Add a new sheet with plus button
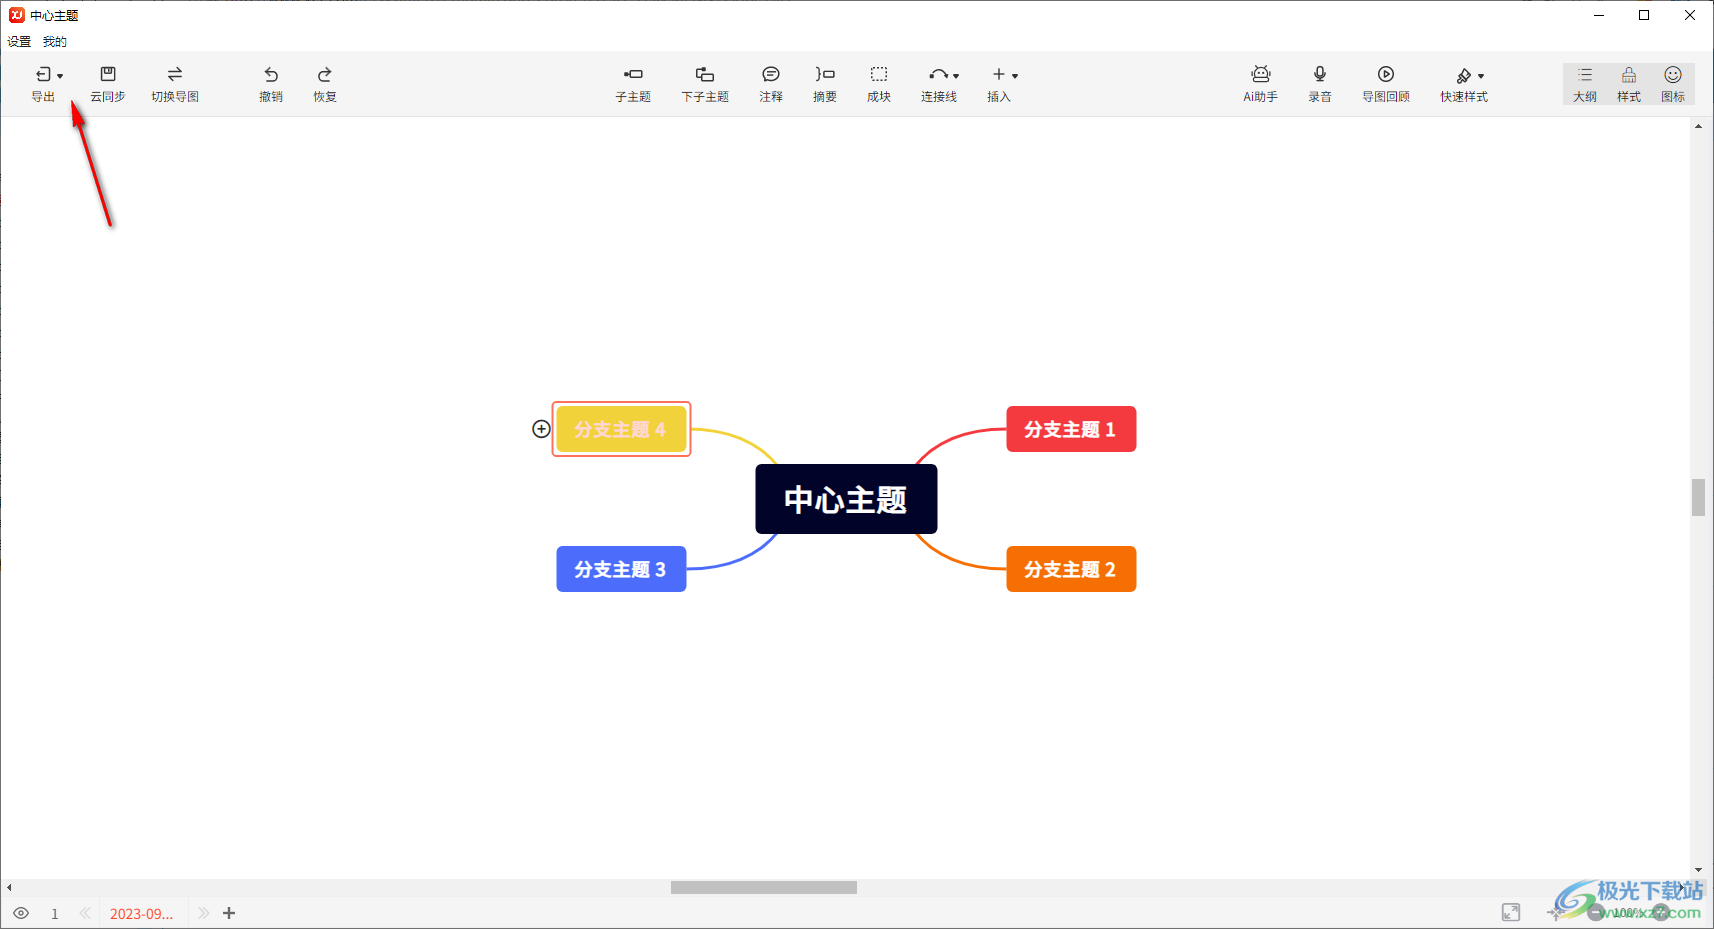Screen dimensions: 1714x929 (x=229, y=913)
